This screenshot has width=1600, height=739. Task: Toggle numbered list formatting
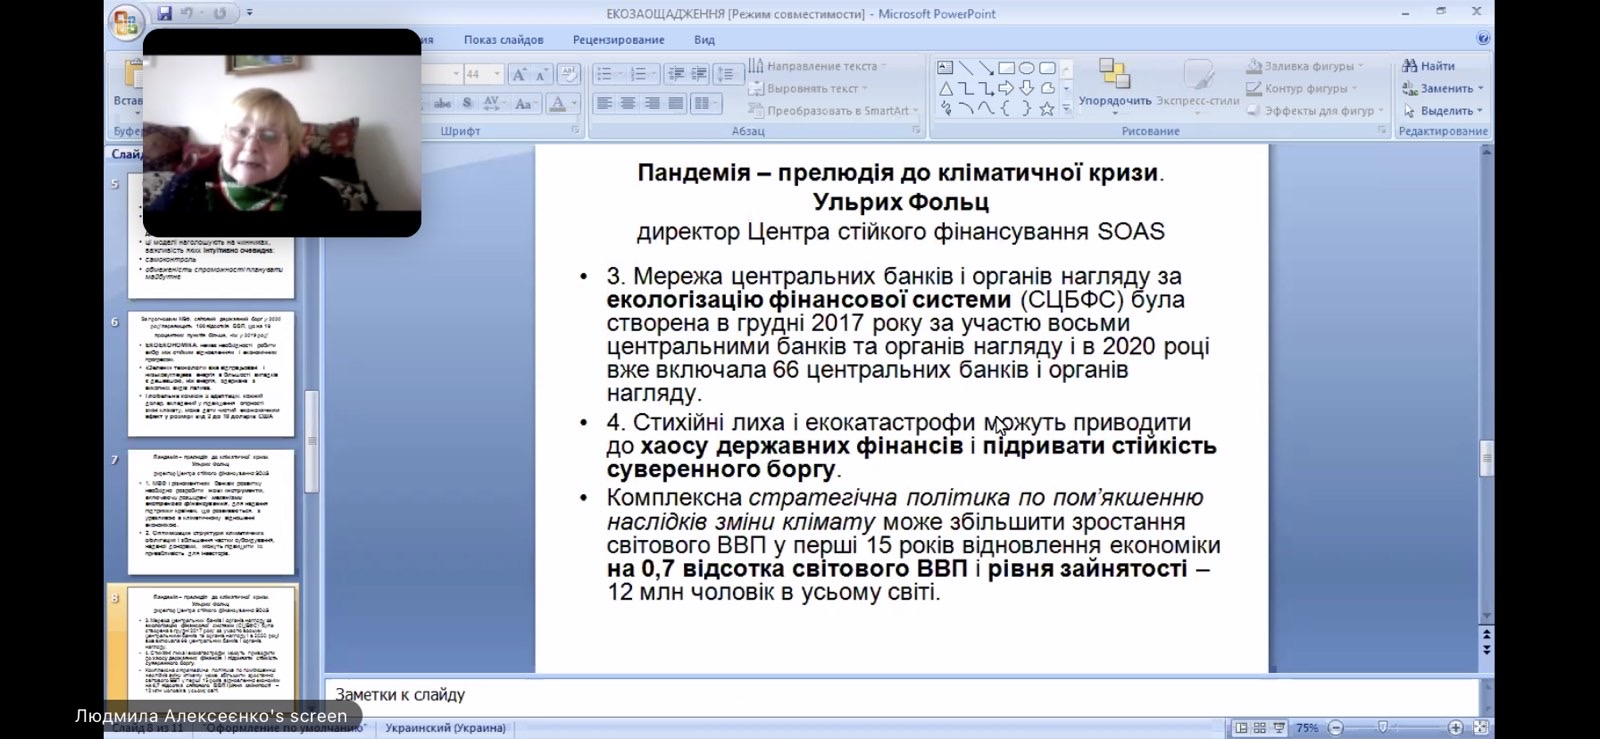pyautogui.click(x=640, y=74)
